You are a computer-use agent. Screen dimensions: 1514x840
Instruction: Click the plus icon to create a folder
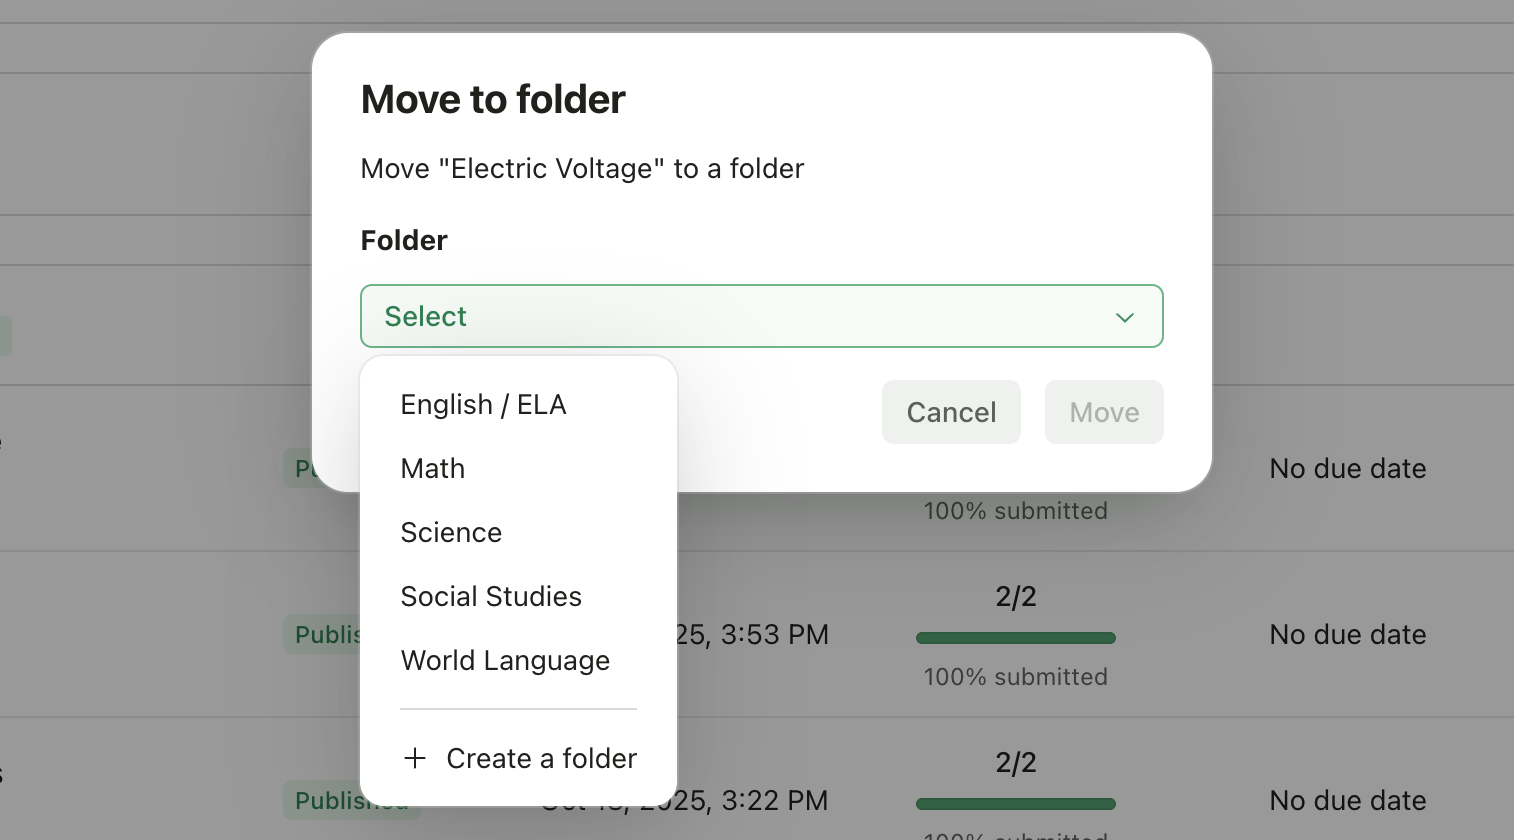[415, 758]
